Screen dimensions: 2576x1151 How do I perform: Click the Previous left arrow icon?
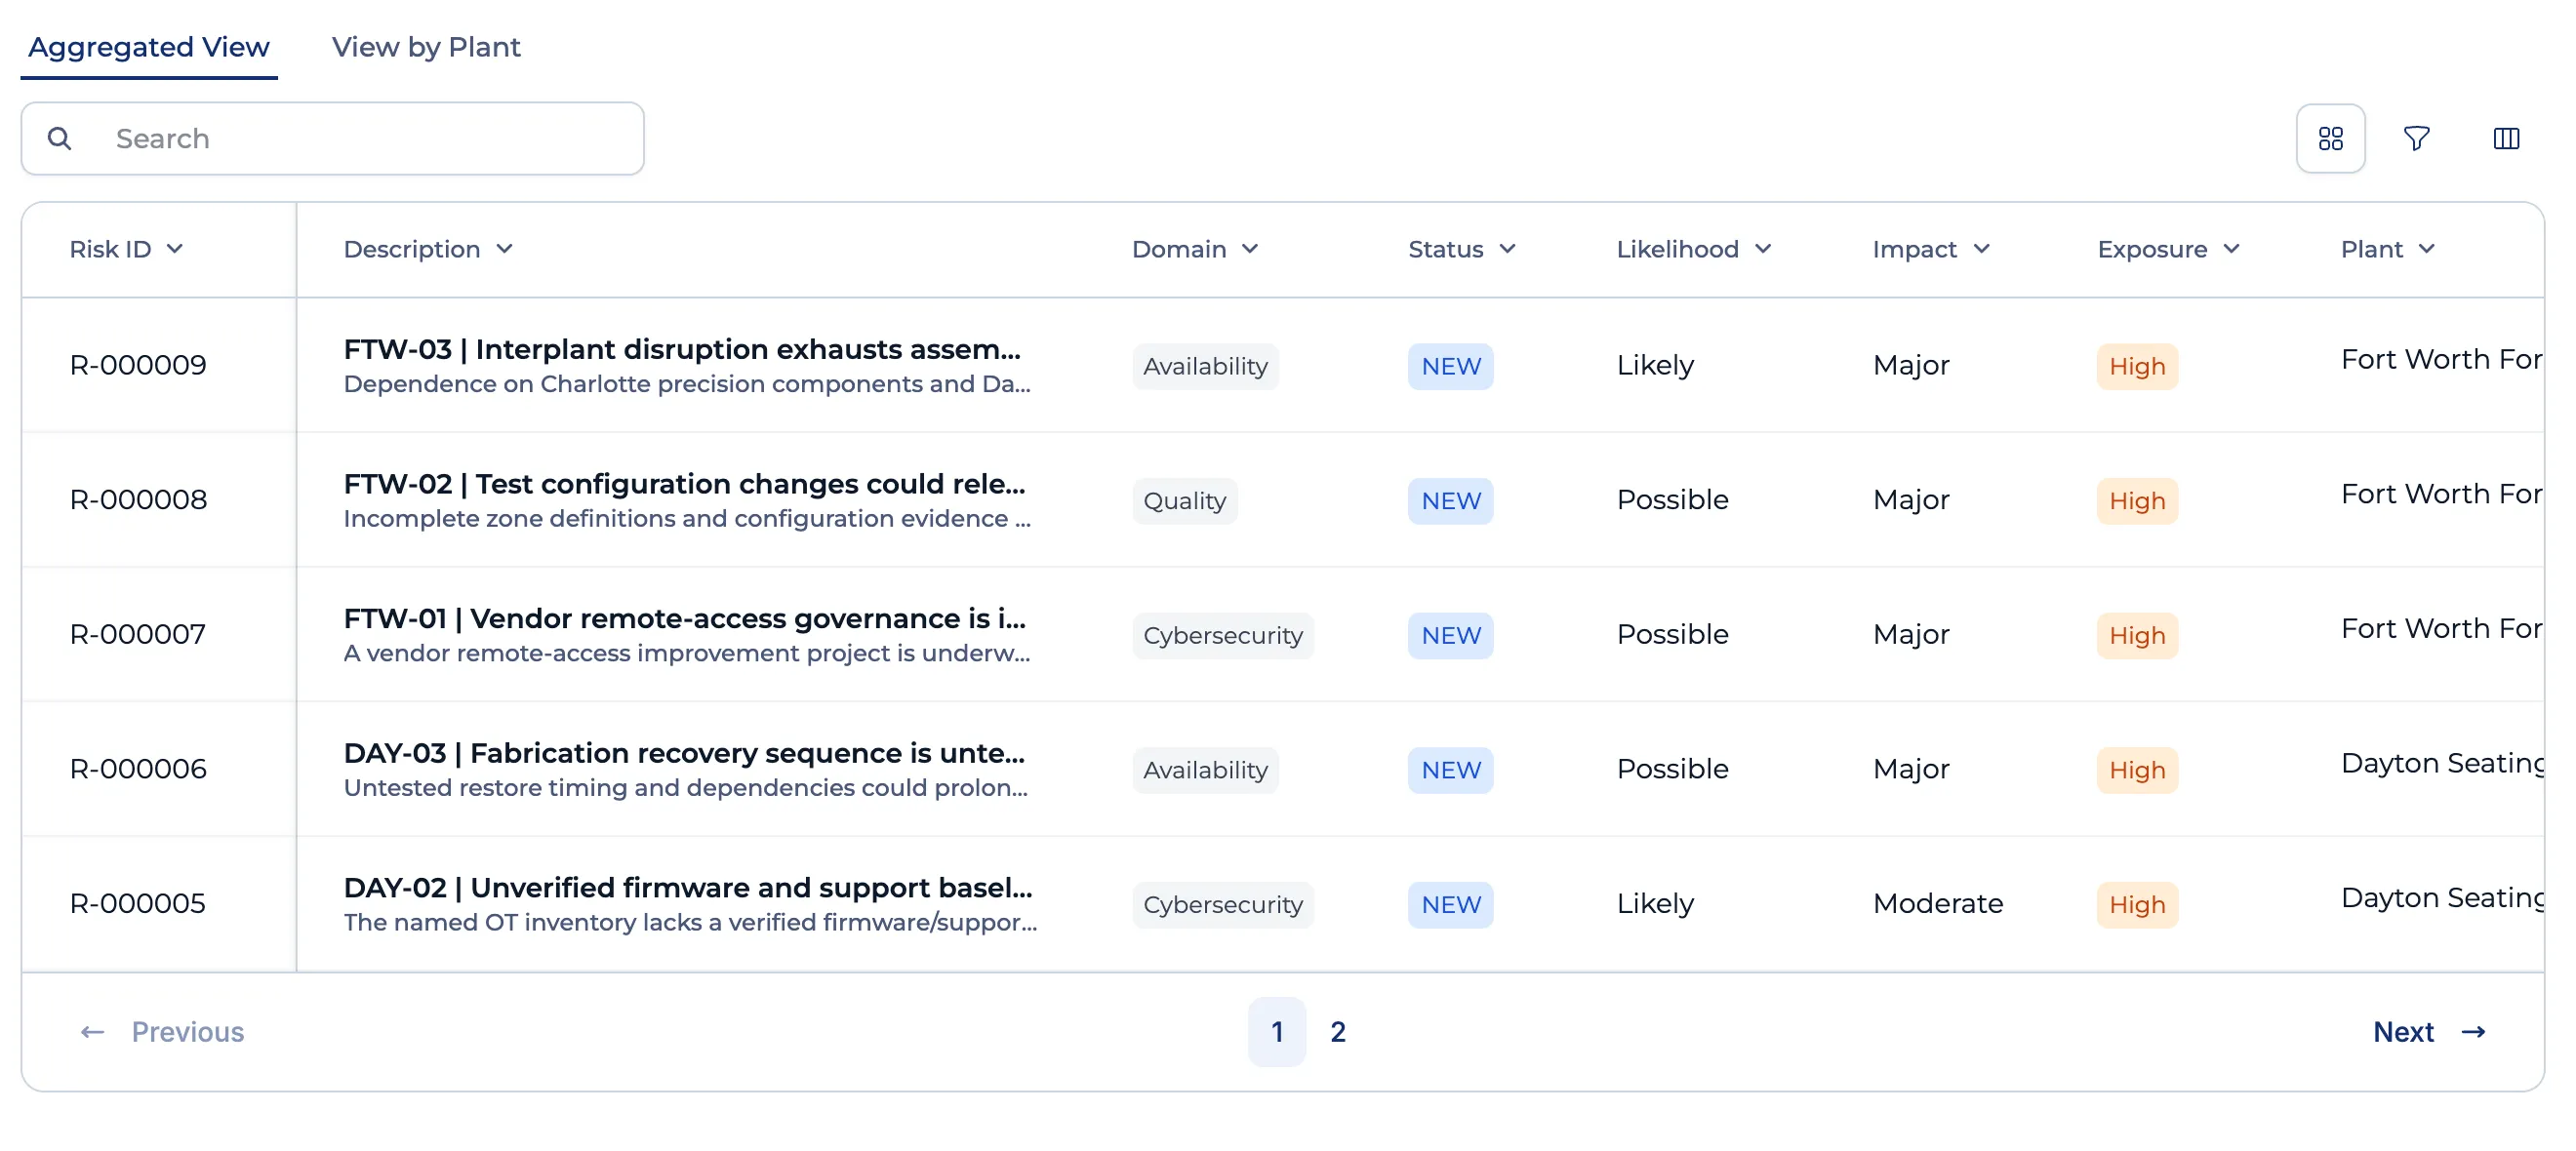tap(92, 1031)
